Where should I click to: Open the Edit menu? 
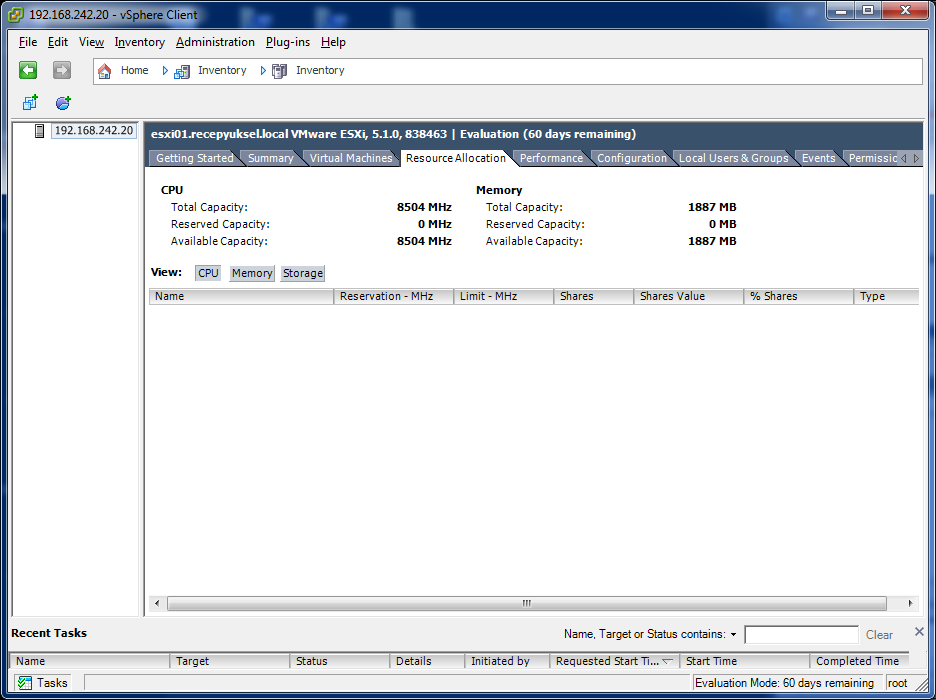(58, 42)
